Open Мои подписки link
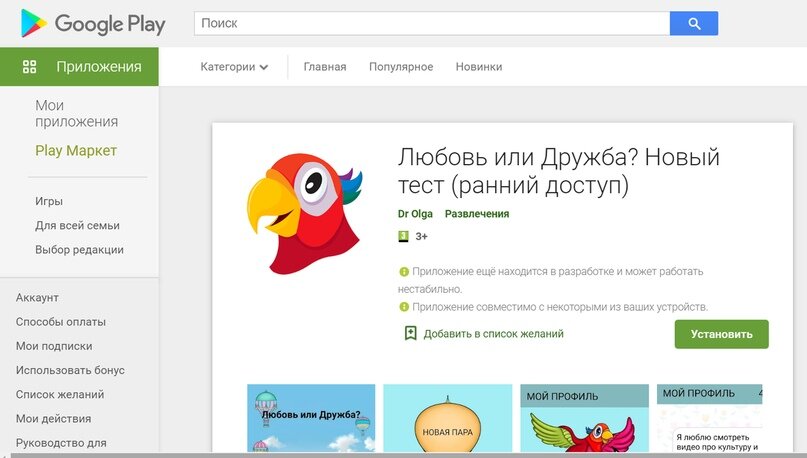The image size is (807, 458). 54,346
